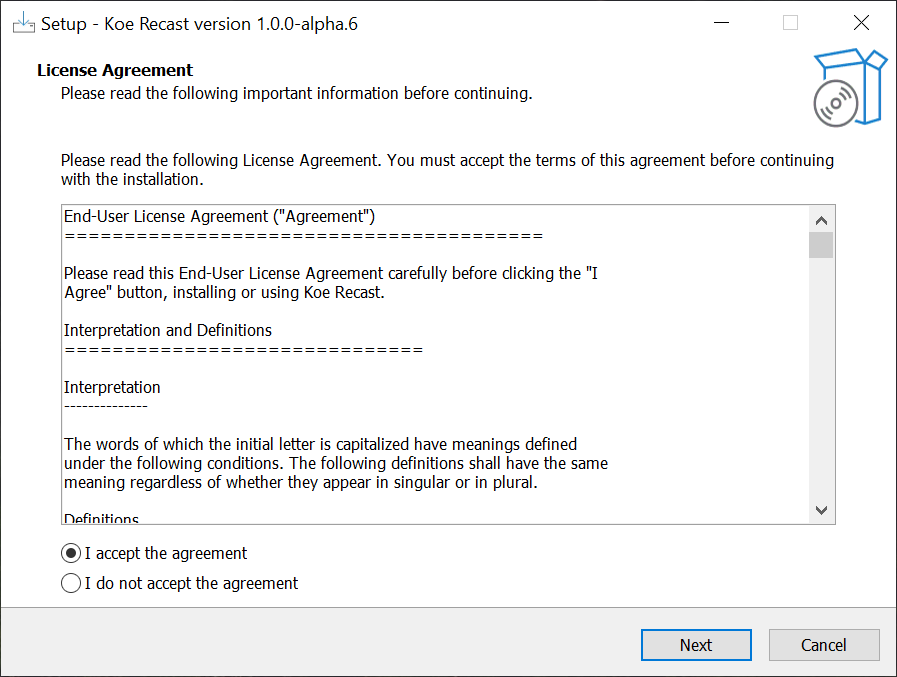Click the "Interpretation and Definitions" section heading

(168, 330)
